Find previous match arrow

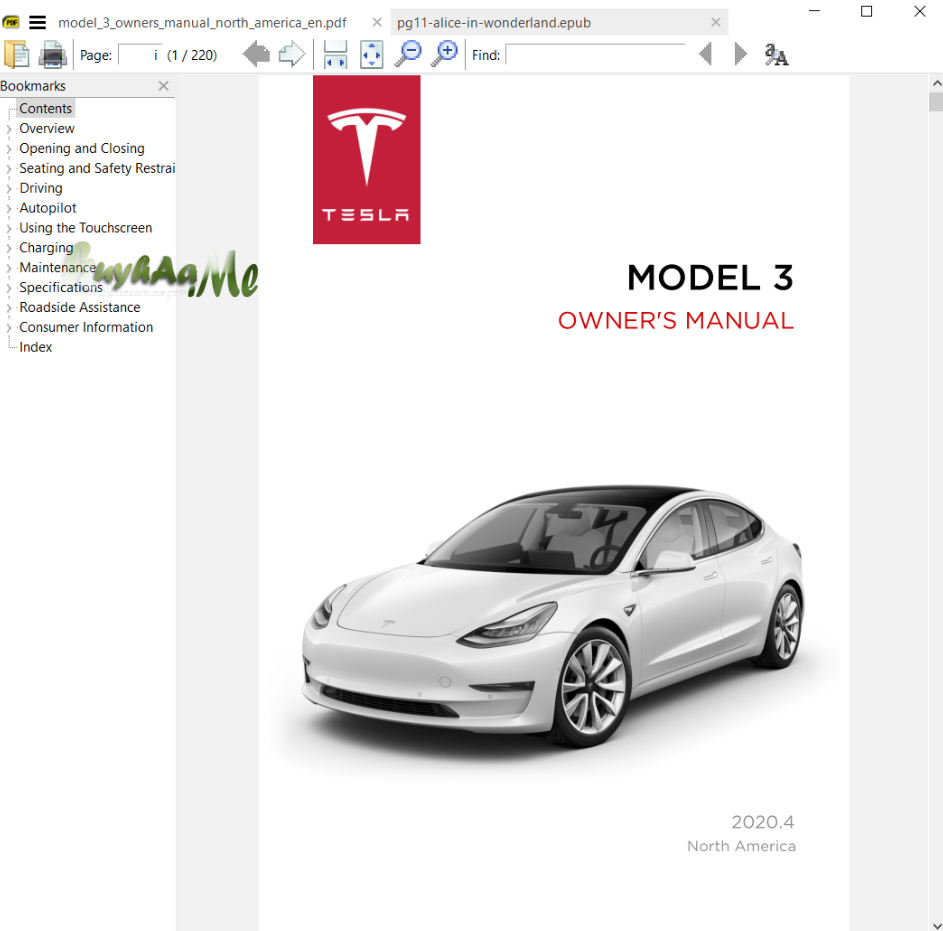(706, 54)
